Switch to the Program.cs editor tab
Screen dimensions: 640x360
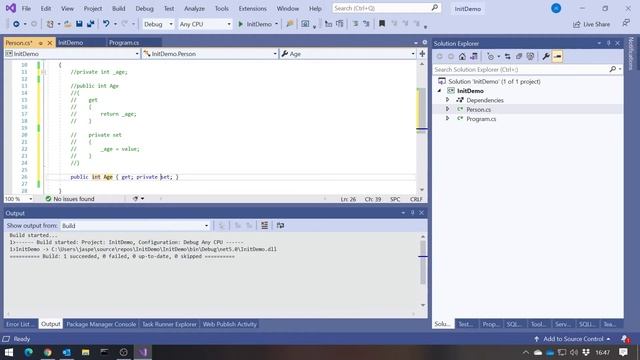[124, 43]
